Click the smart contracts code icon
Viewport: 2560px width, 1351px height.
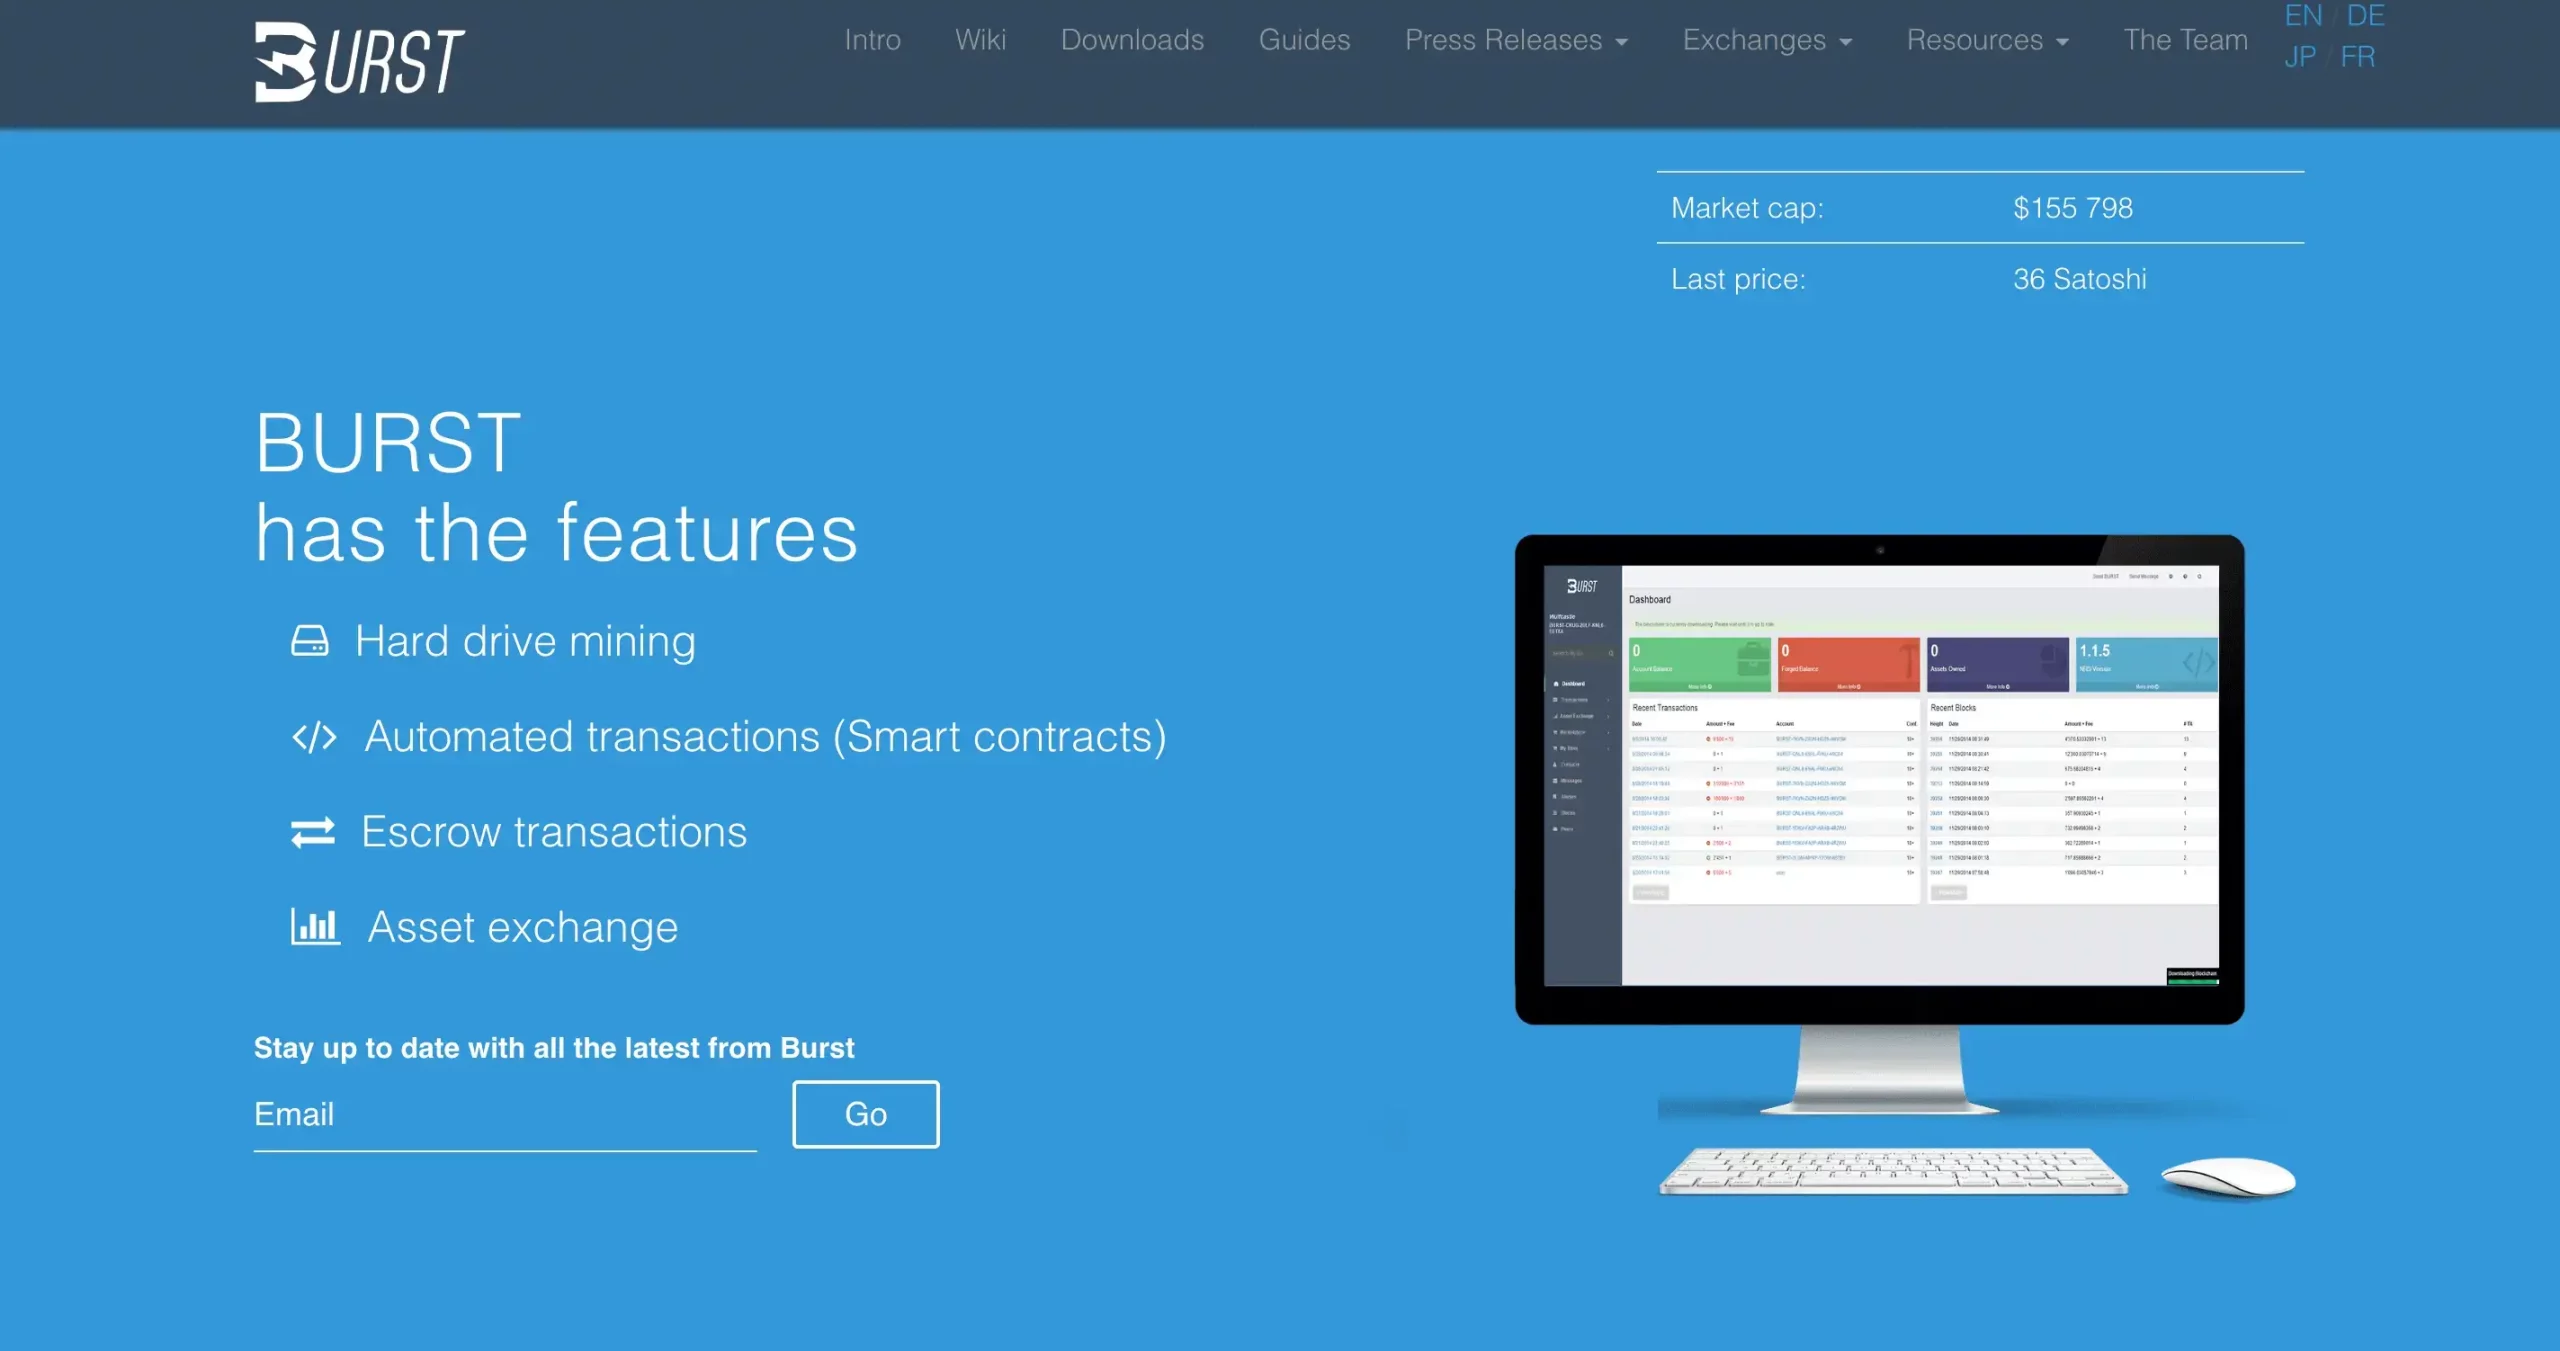coord(313,735)
